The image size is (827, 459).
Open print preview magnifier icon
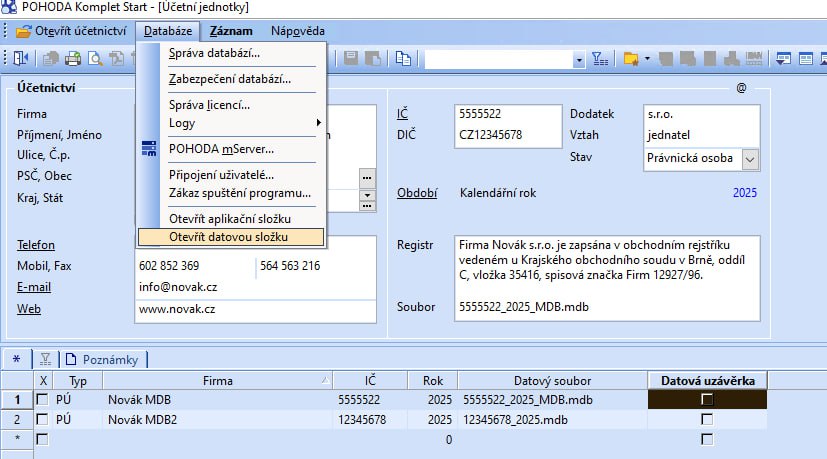95,59
